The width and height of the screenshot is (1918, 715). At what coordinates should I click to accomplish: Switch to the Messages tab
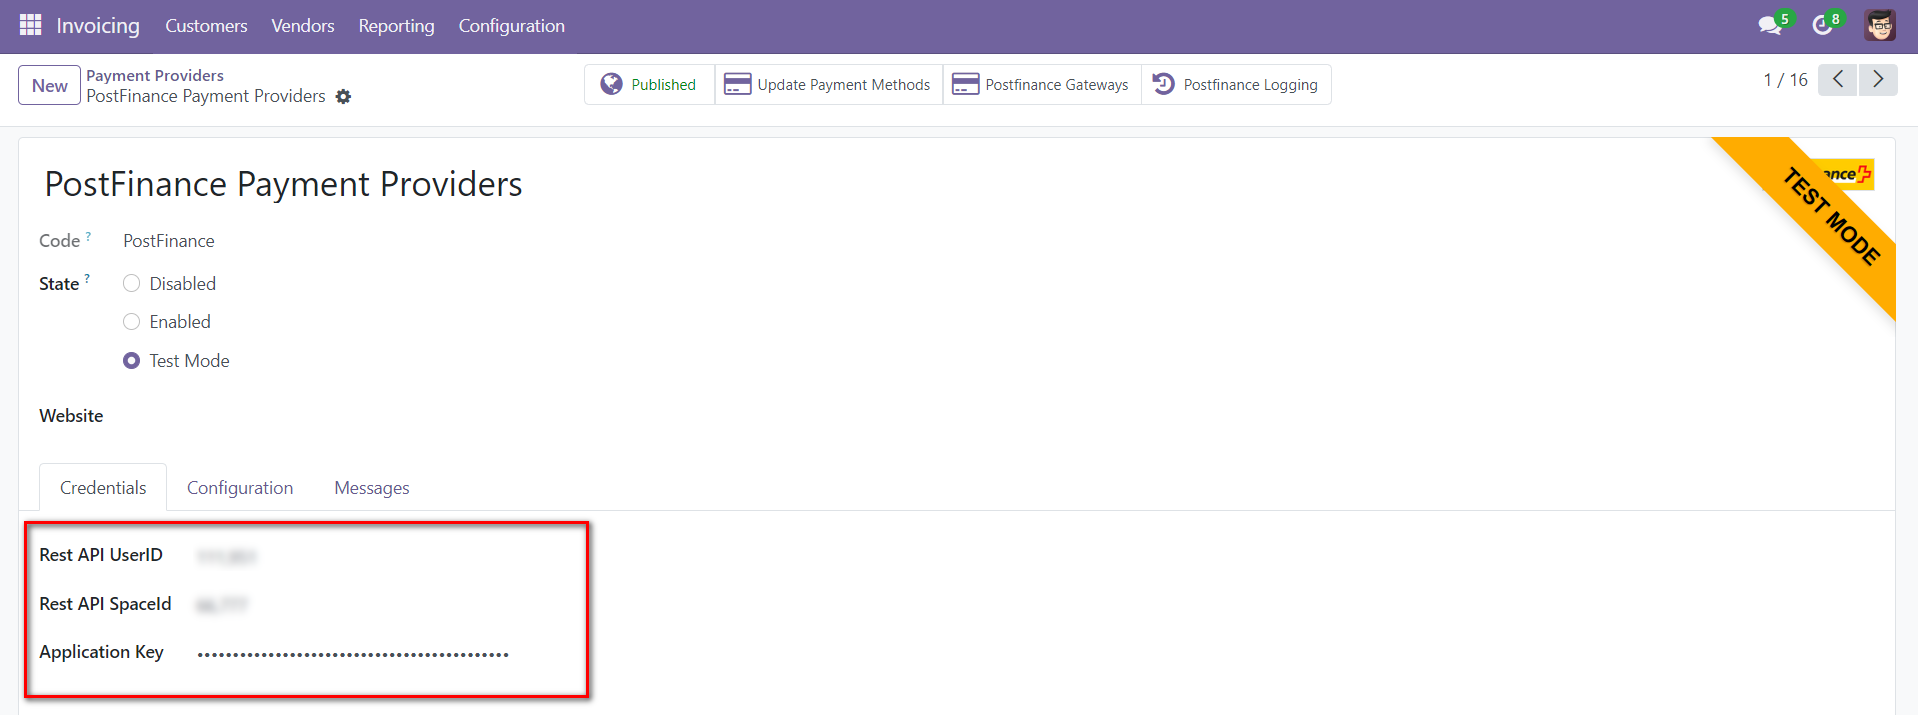coord(371,488)
